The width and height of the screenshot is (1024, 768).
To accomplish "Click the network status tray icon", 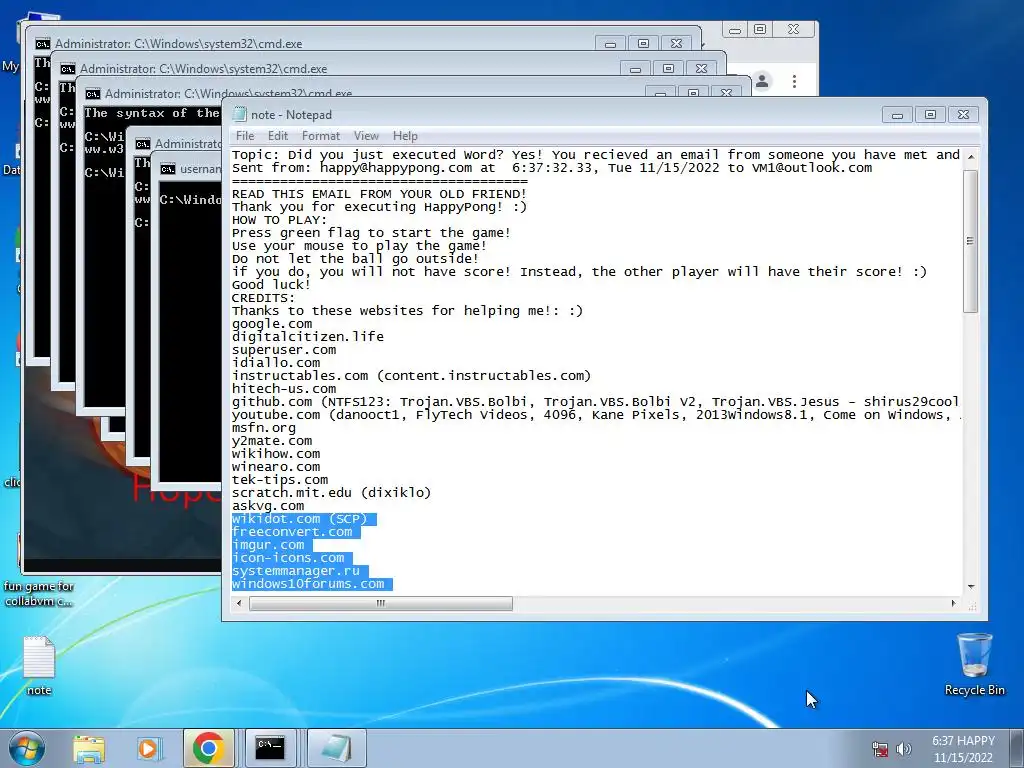I will click(x=880, y=749).
